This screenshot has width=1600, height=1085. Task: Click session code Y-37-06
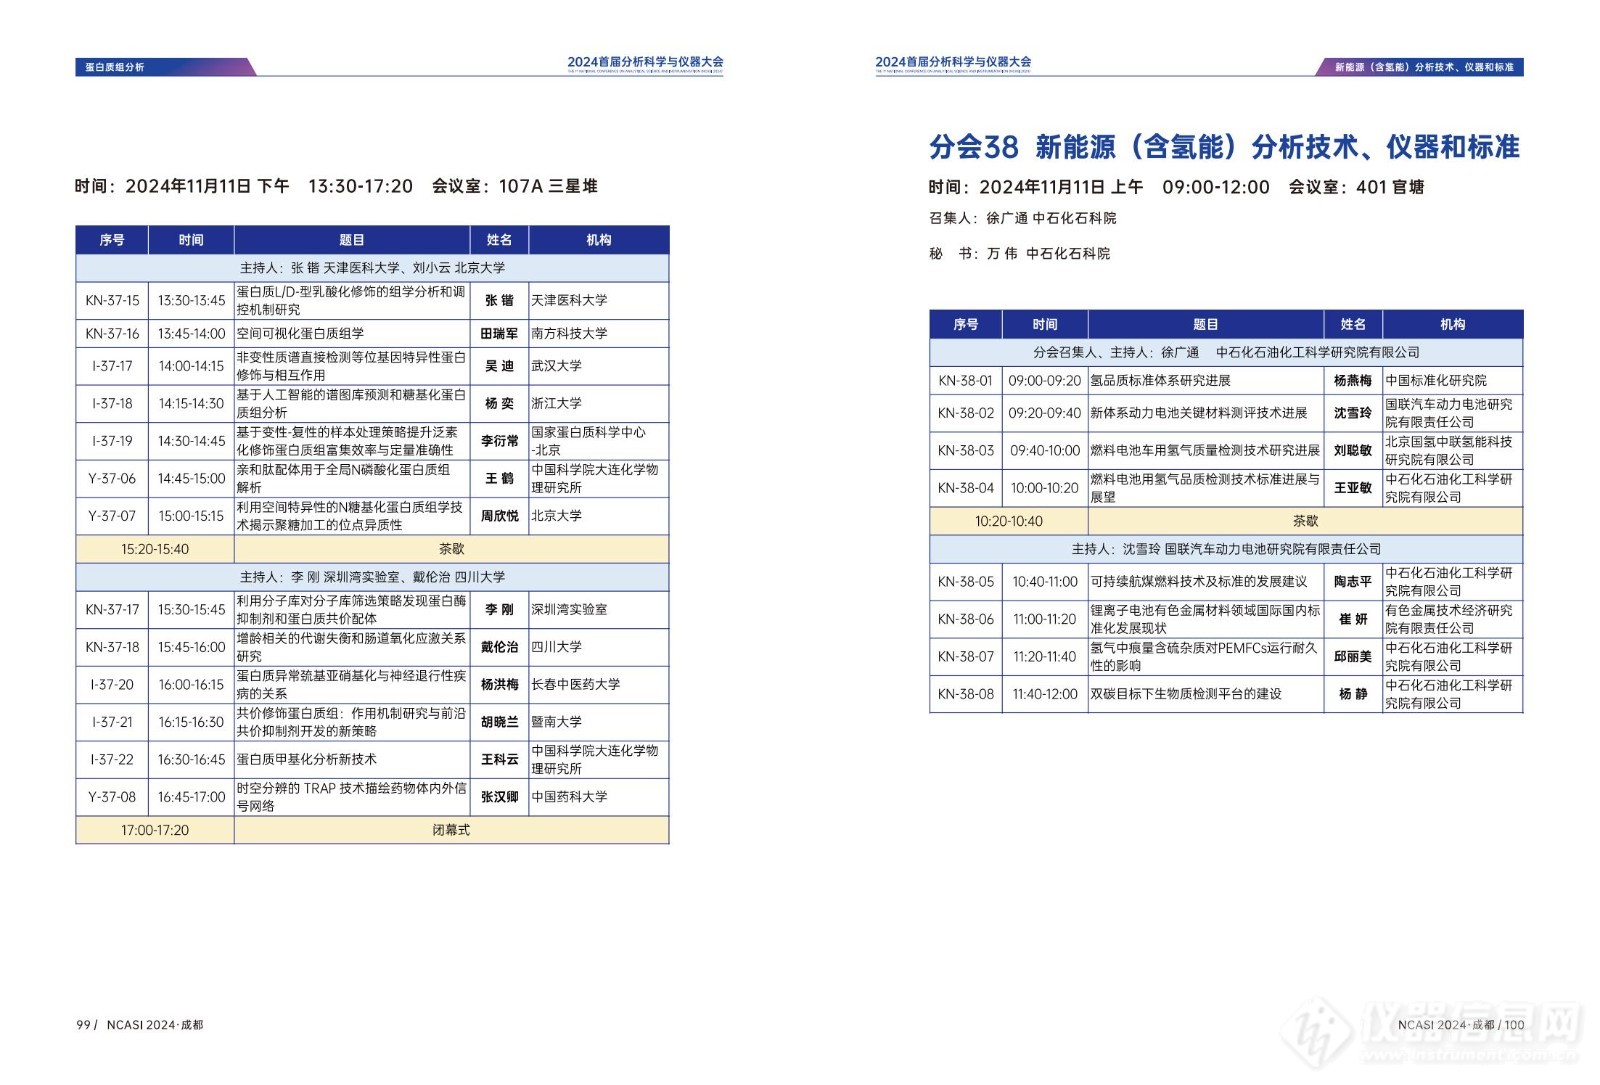point(112,478)
